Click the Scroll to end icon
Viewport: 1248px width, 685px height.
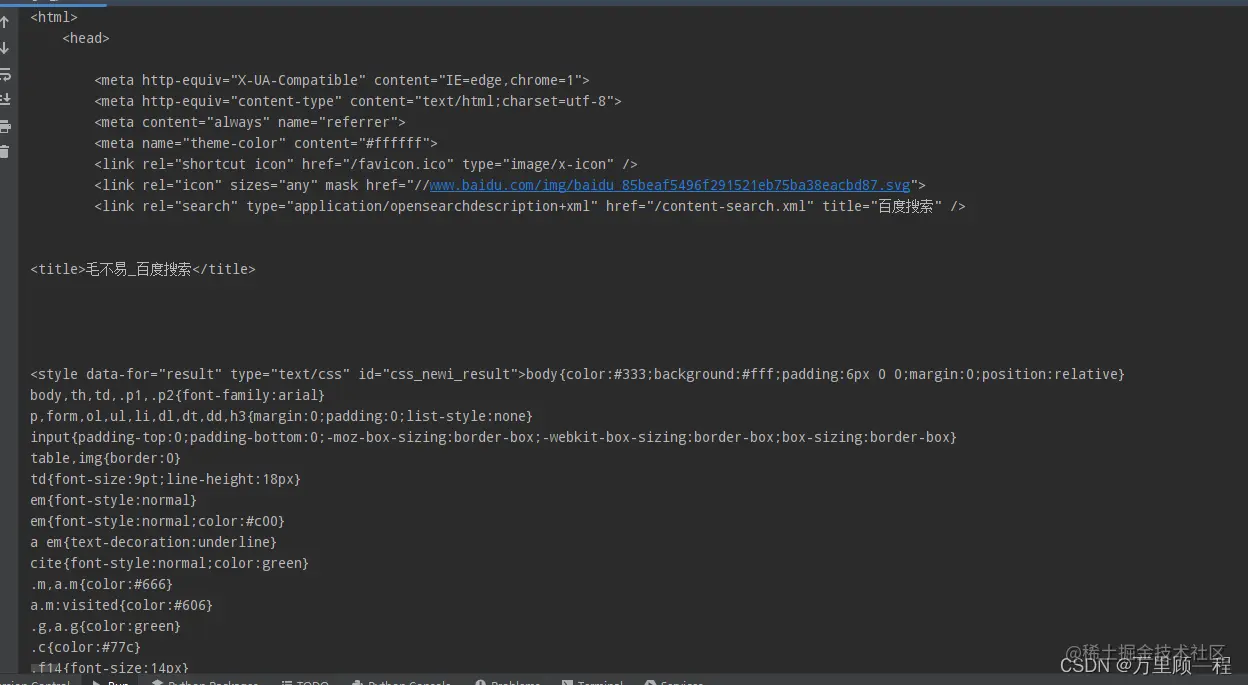pos(5,100)
